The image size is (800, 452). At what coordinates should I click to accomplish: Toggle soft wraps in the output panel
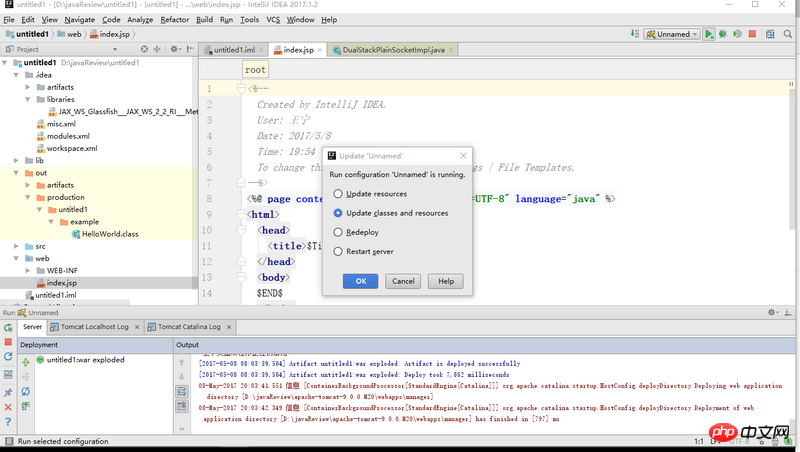tap(182, 391)
